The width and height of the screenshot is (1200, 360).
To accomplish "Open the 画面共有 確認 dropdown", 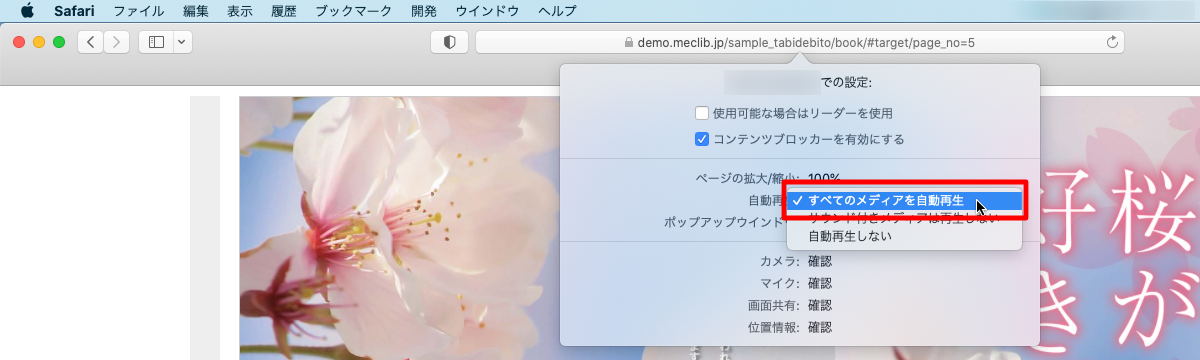I will (x=820, y=306).
